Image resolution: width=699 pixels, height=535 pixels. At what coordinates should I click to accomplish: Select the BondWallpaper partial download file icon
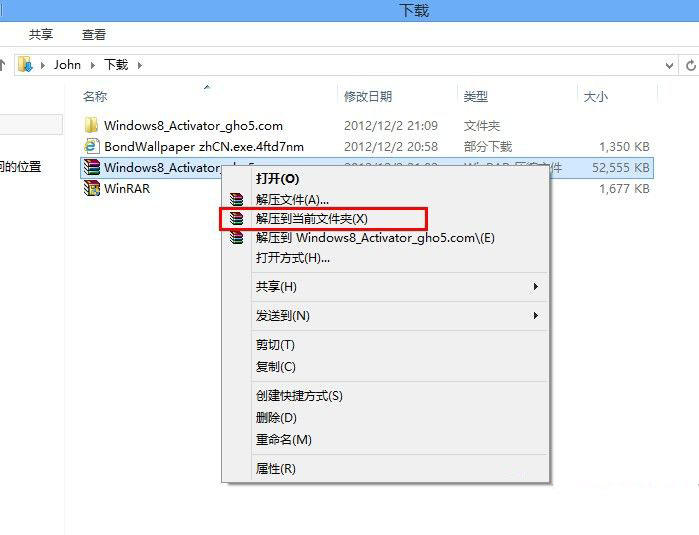(x=91, y=146)
